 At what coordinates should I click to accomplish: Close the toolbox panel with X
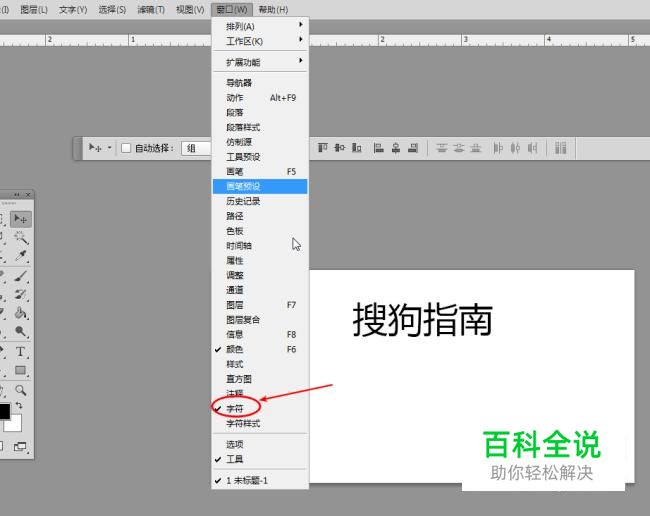[28, 194]
